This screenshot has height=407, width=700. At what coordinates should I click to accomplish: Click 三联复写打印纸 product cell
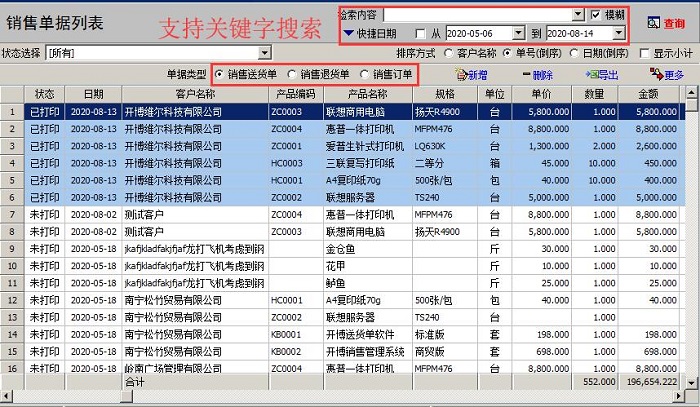coord(360,163)
